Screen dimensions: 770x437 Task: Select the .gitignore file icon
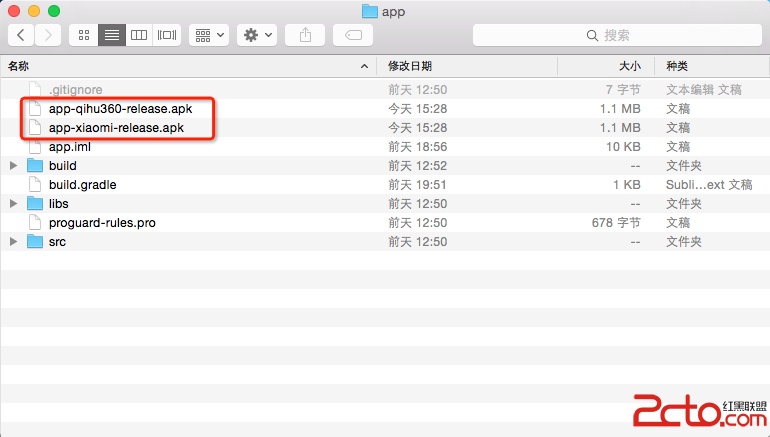pos(35,89)
